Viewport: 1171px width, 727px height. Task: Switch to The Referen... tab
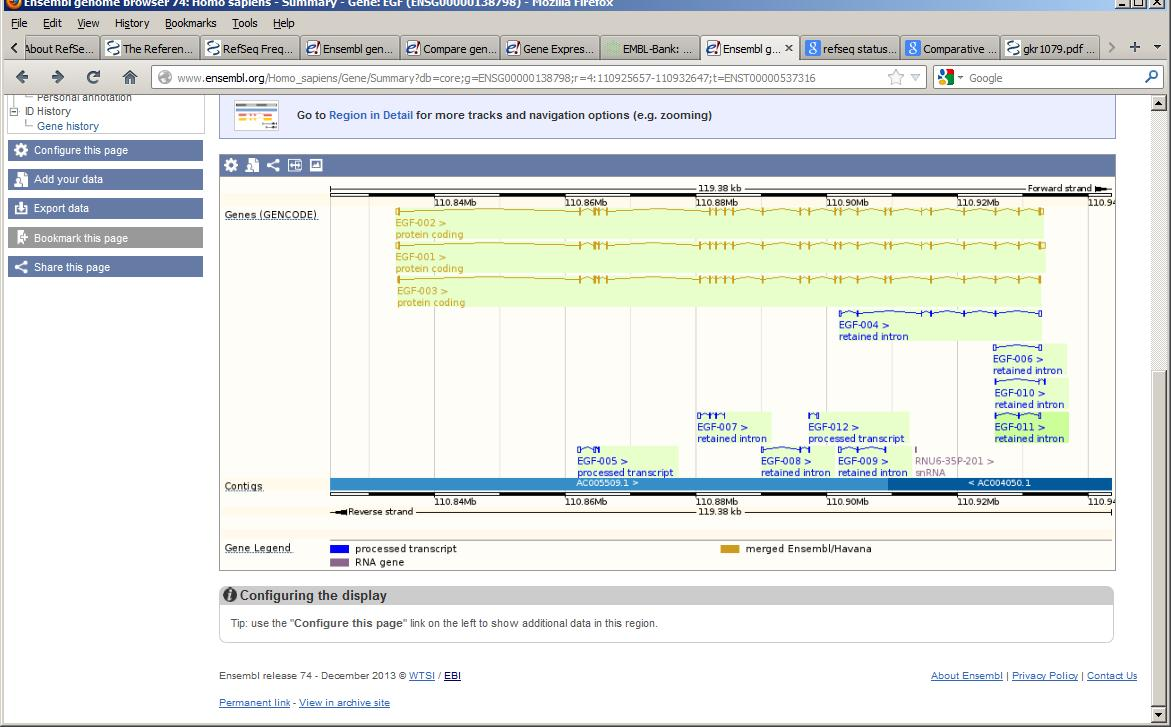point(150,48)
